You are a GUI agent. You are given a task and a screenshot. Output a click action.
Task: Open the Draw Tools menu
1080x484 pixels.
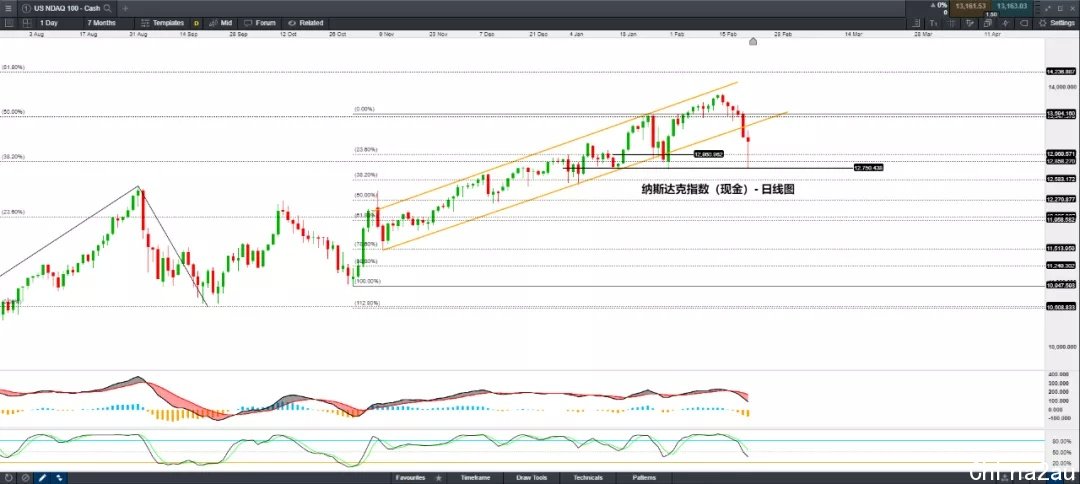[530, 477]
